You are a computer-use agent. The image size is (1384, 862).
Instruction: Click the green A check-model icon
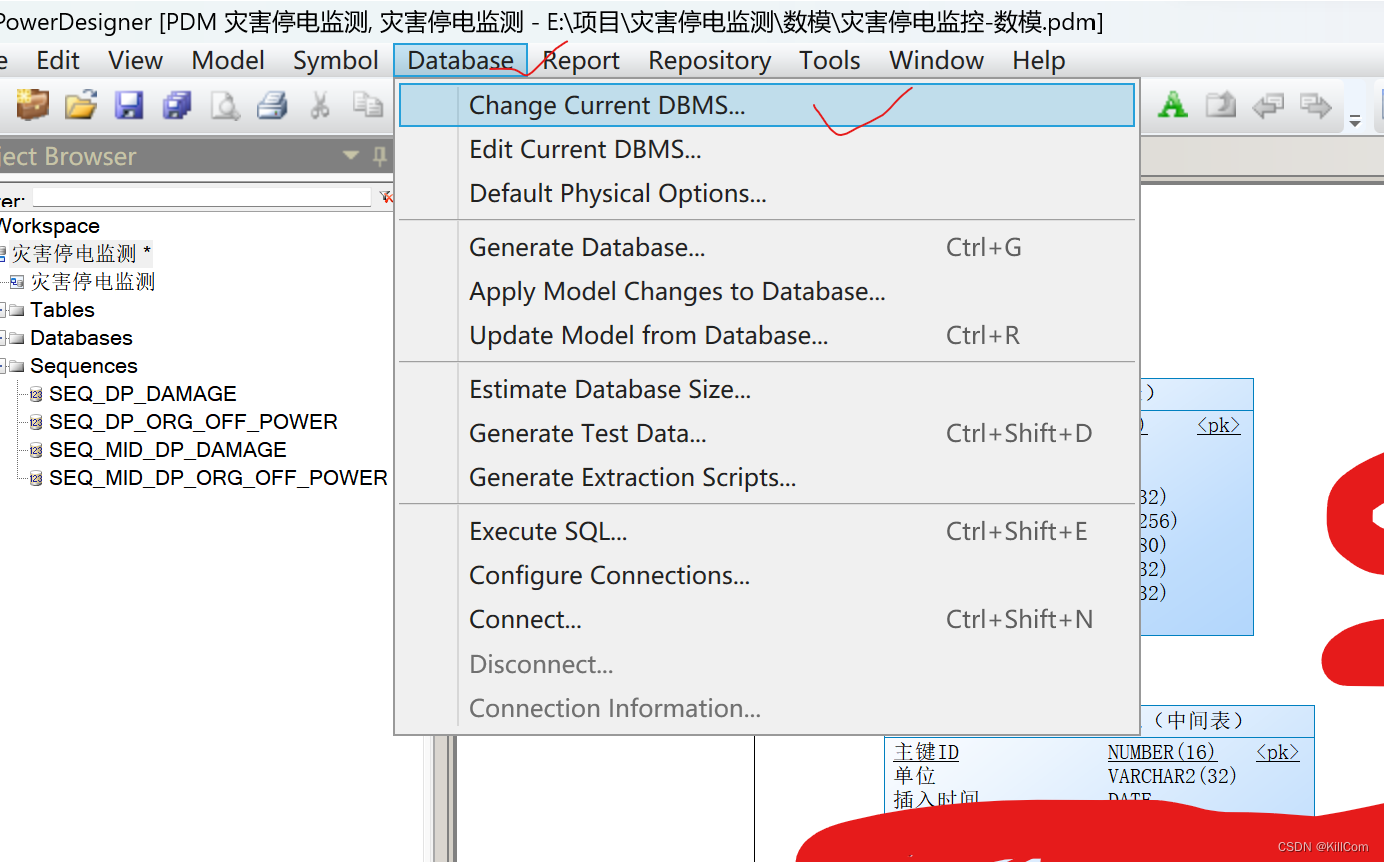(1172, 104)
